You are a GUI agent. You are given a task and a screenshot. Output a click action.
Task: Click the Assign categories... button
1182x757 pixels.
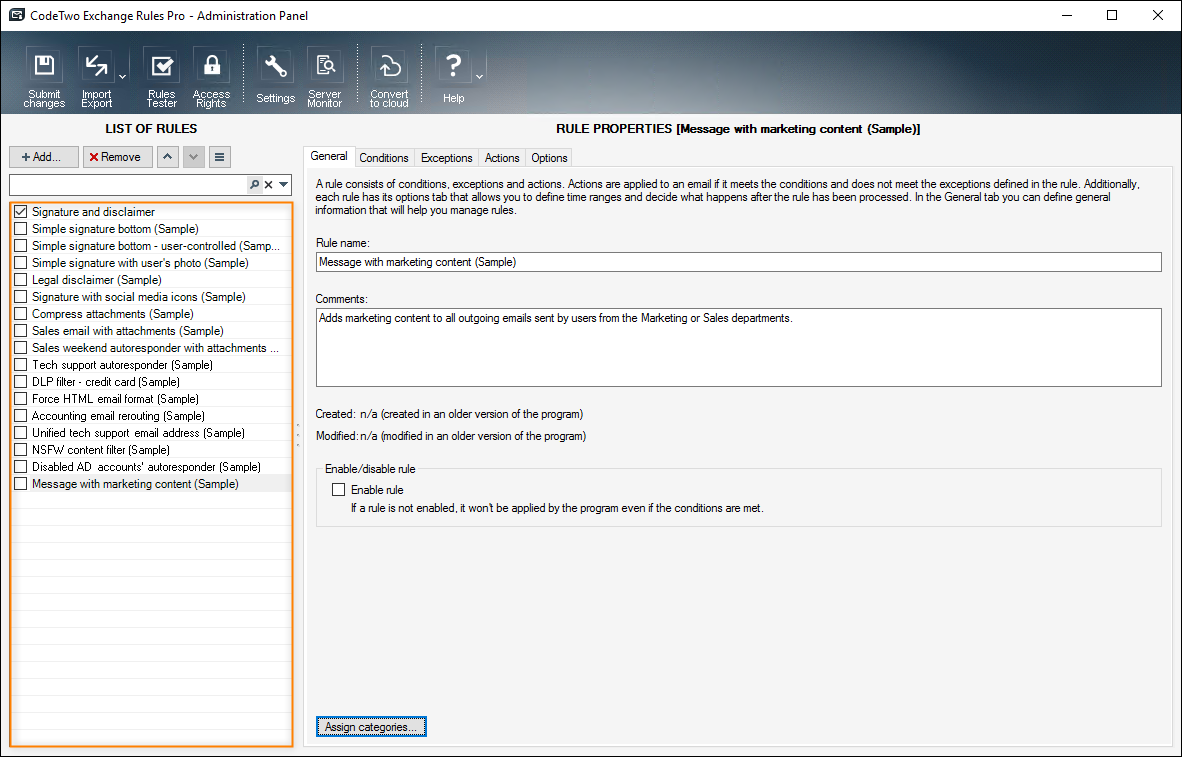click(x=371, y=727)
